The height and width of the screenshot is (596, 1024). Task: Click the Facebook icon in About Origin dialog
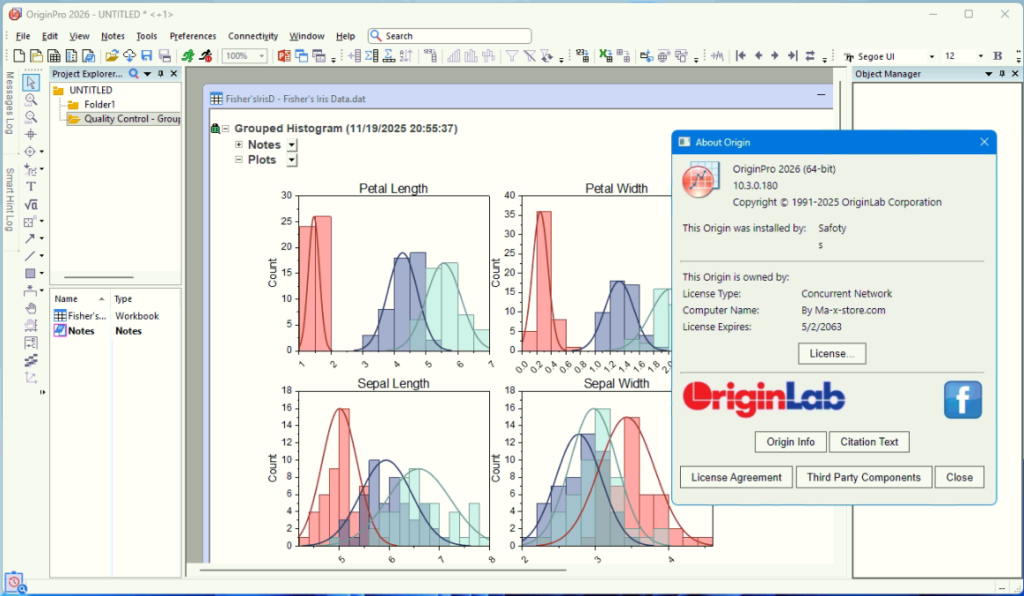[x=961, y=399]
